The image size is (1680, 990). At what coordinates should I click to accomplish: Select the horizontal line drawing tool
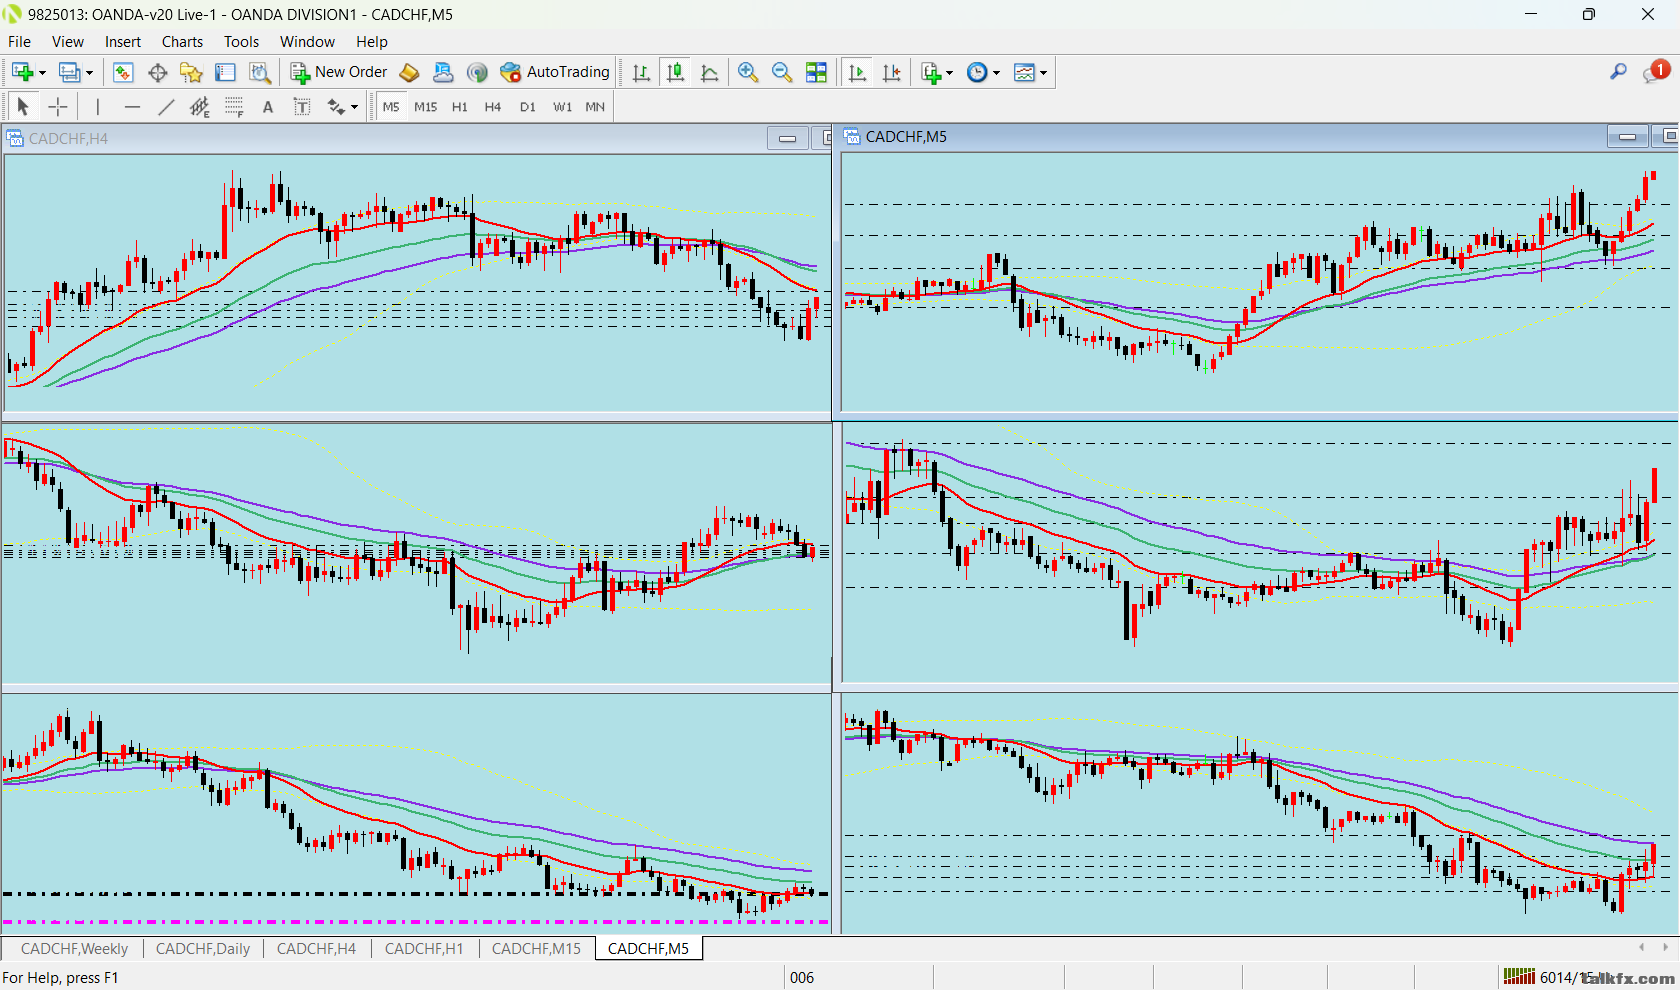(132, 107)
